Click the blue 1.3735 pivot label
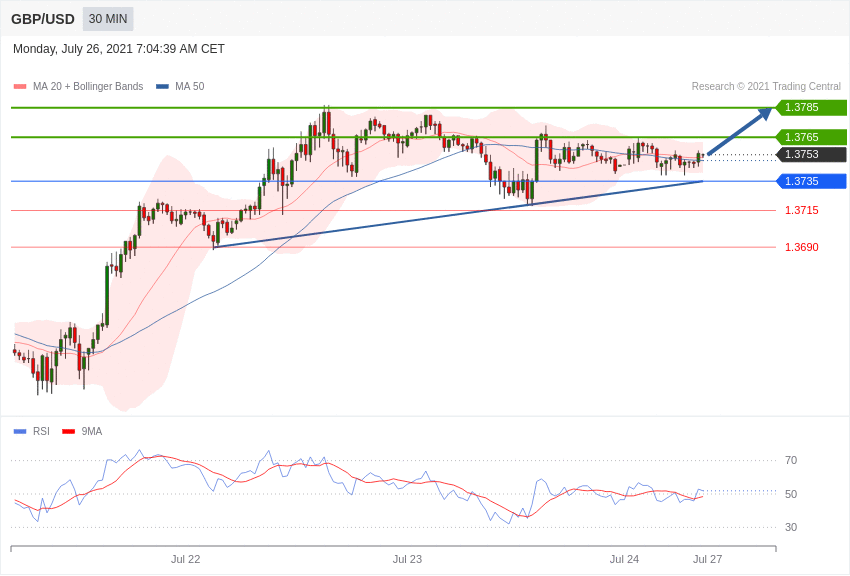This screenshot has height=576, width=850. click(x=811, y=181)
